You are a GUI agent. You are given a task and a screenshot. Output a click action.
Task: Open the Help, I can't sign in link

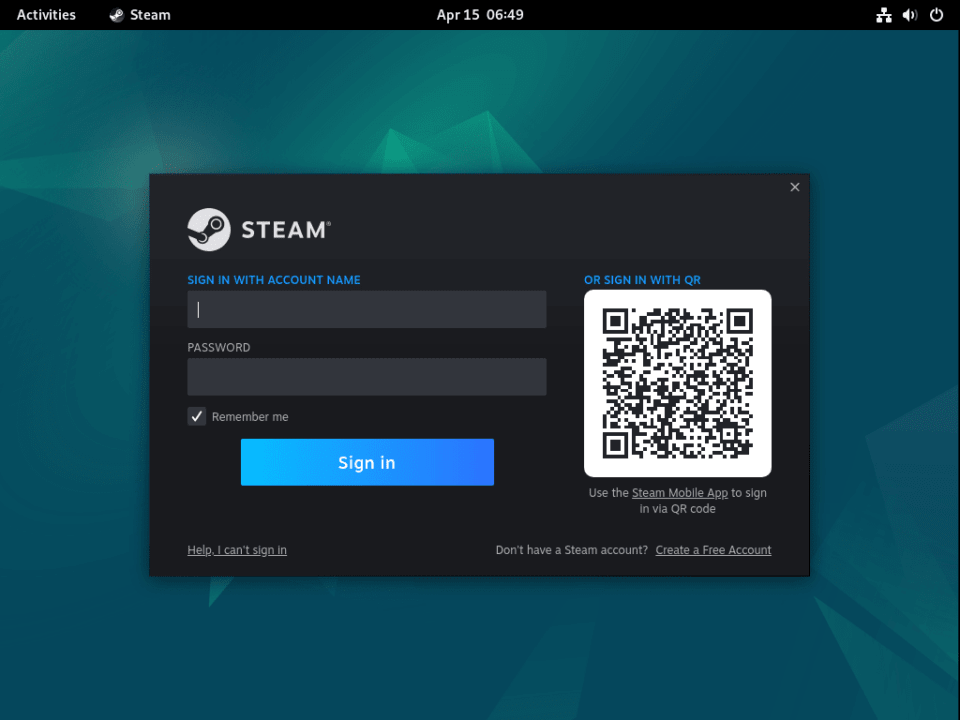[236, 549]
